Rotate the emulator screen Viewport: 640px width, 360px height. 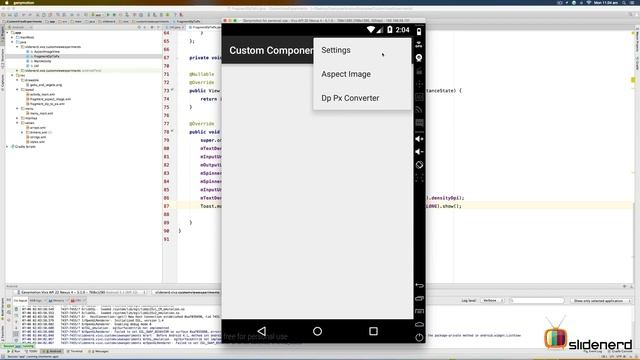pos(419,165)
